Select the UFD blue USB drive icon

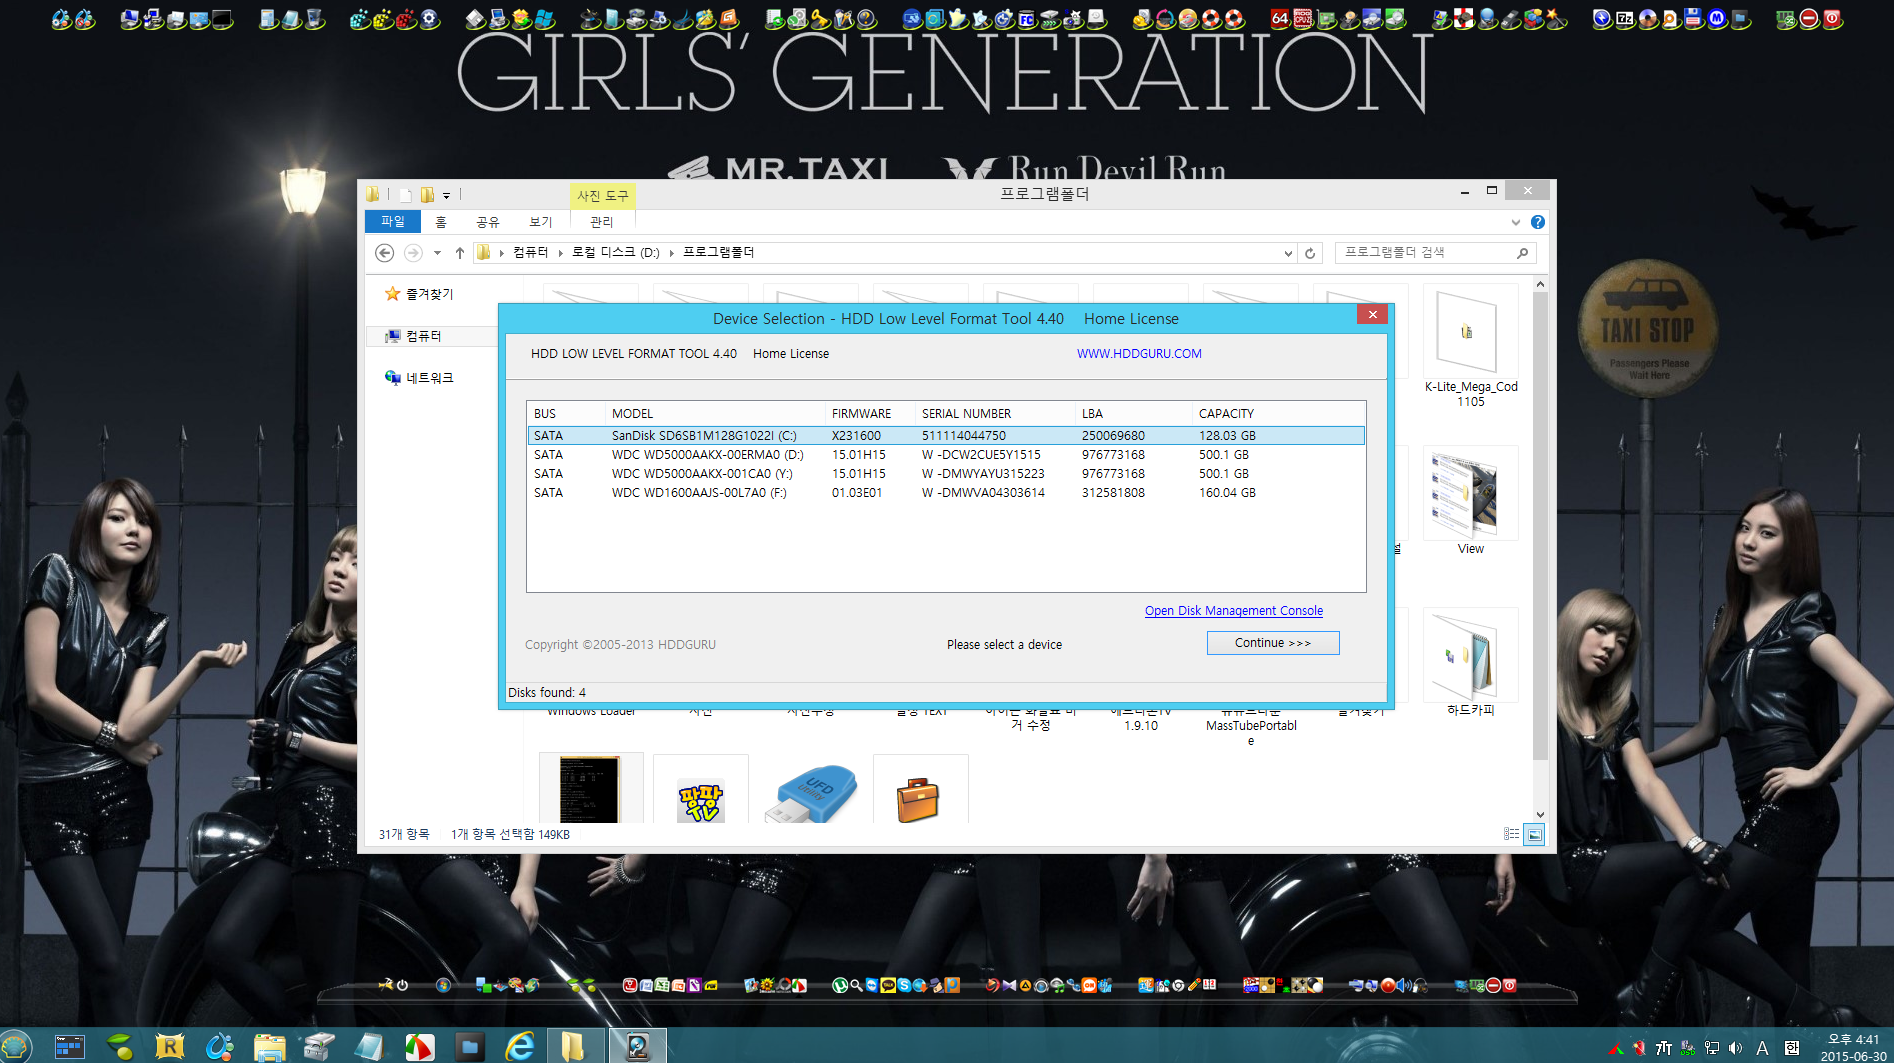(x=811, y=793)
